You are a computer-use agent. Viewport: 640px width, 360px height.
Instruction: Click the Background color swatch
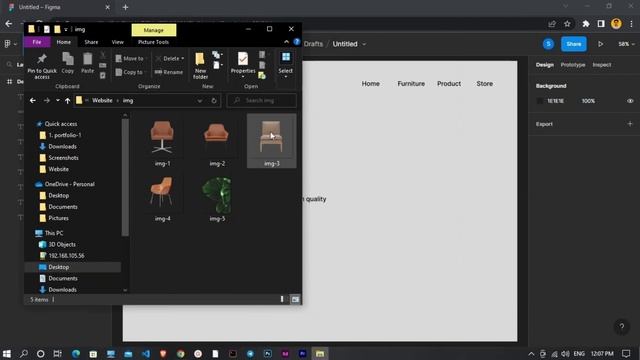[x=540, y=101]
